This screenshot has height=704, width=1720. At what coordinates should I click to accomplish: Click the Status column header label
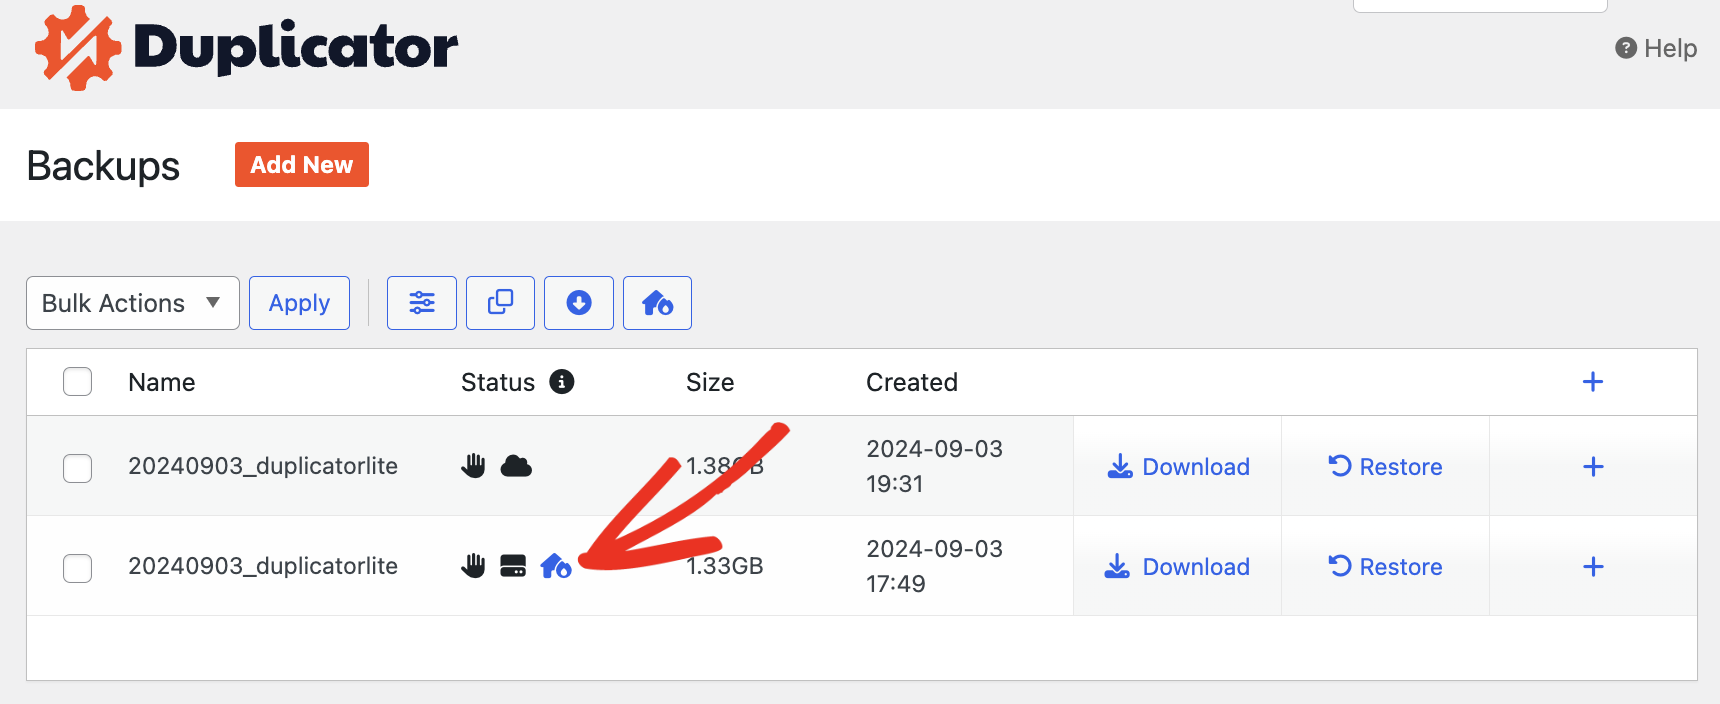(498, 382)
